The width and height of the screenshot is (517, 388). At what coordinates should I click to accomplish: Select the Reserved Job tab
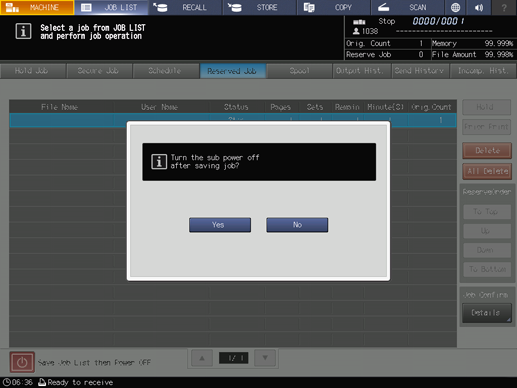[x=232, y=71]
